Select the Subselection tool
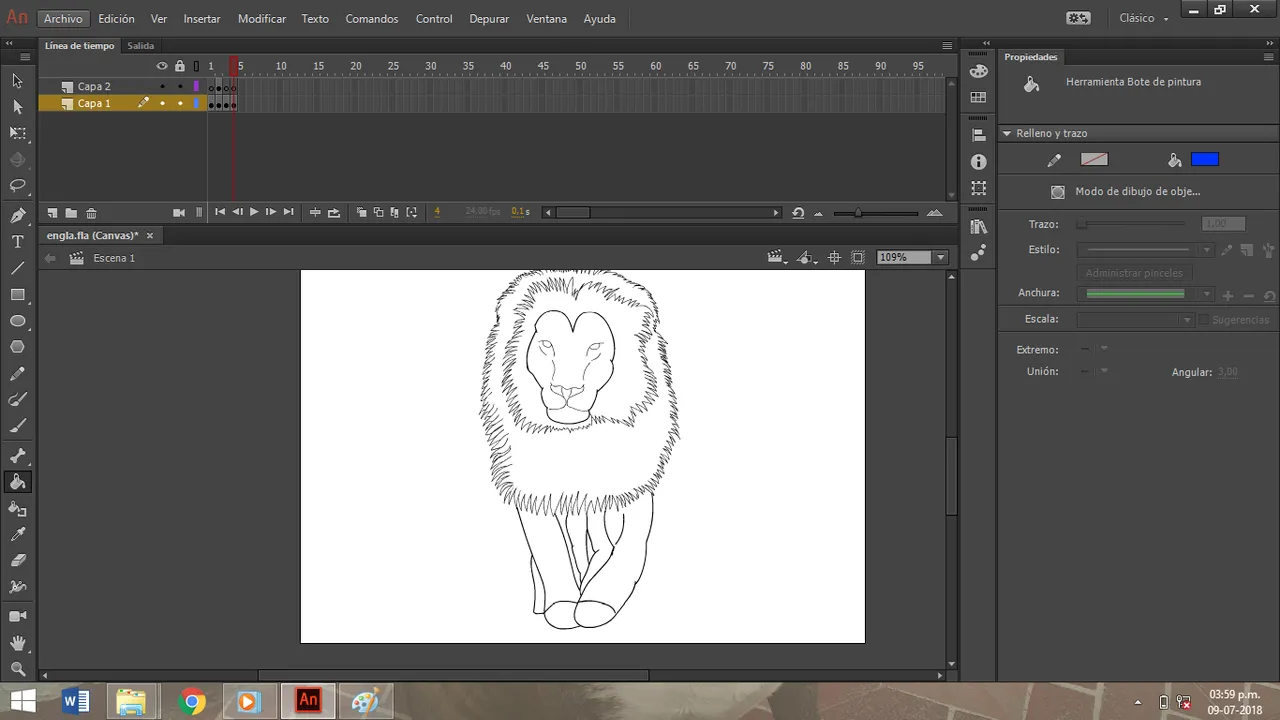The image size is (1280, 720). 17,106
